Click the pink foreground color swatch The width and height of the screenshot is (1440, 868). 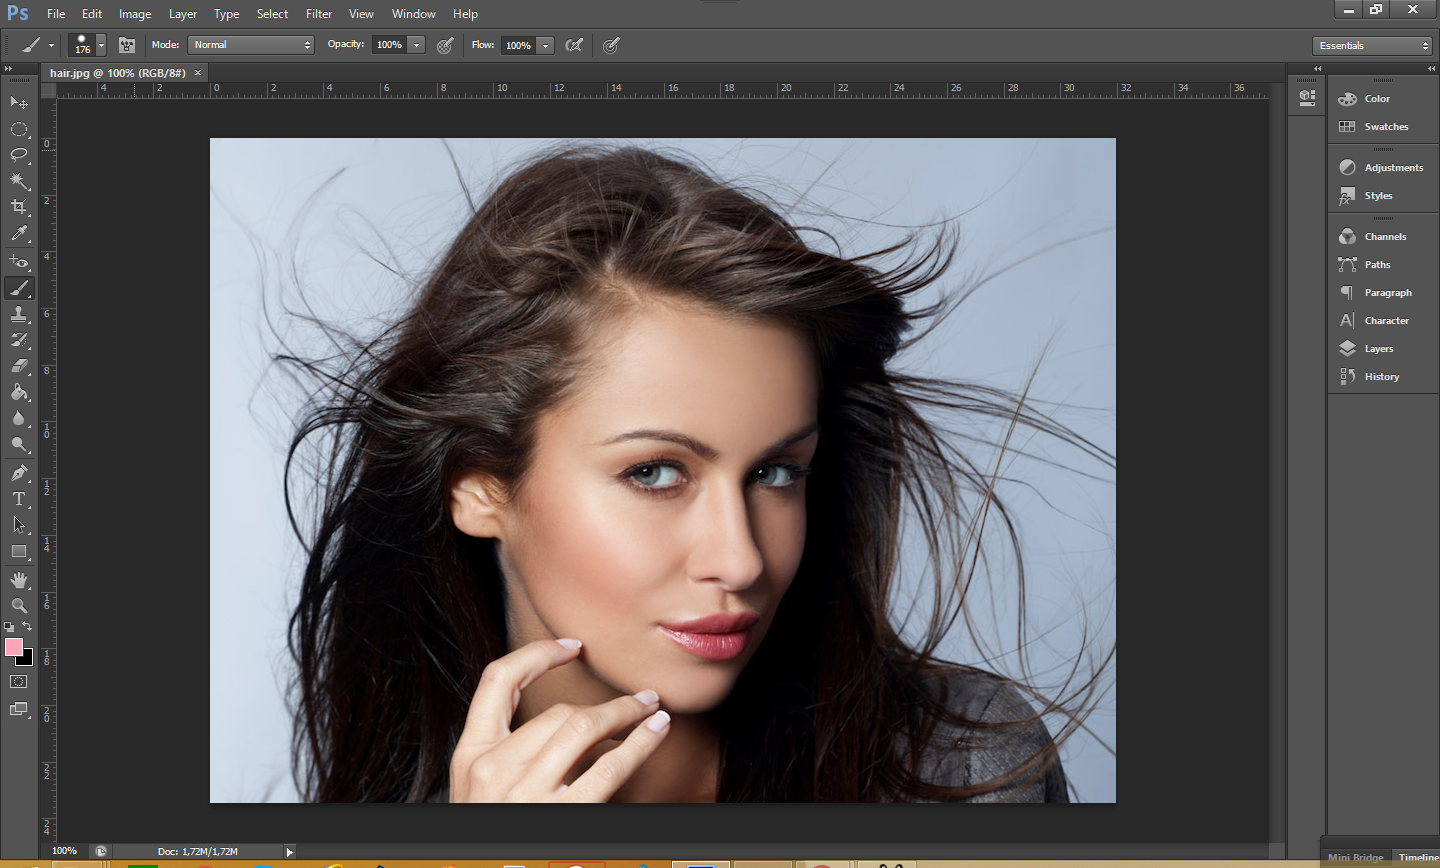tap(14, 647)
